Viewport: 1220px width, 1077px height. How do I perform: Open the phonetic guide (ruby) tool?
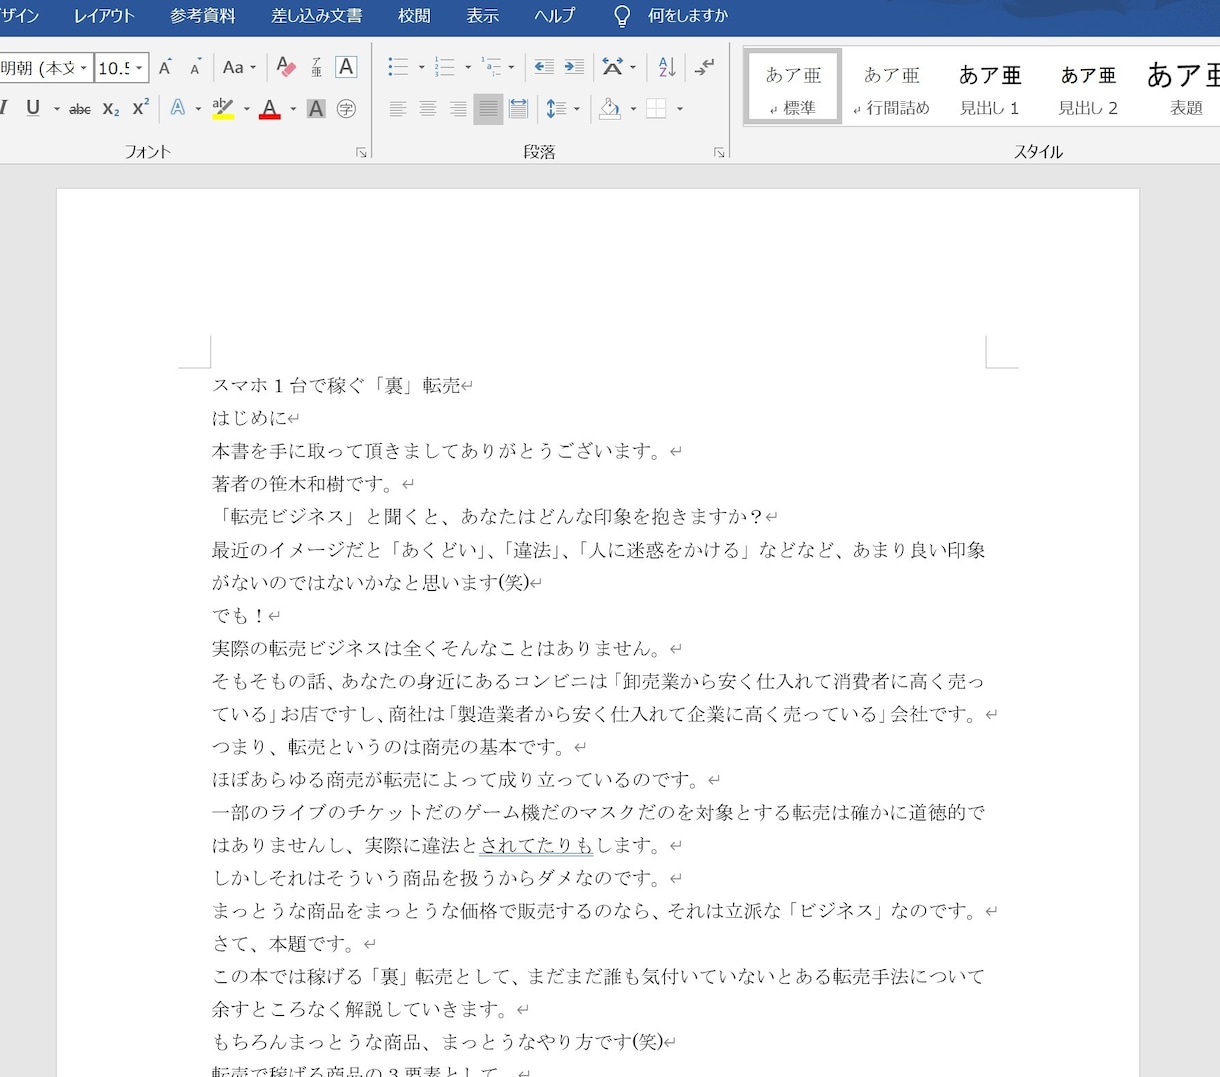coord(316,67)
